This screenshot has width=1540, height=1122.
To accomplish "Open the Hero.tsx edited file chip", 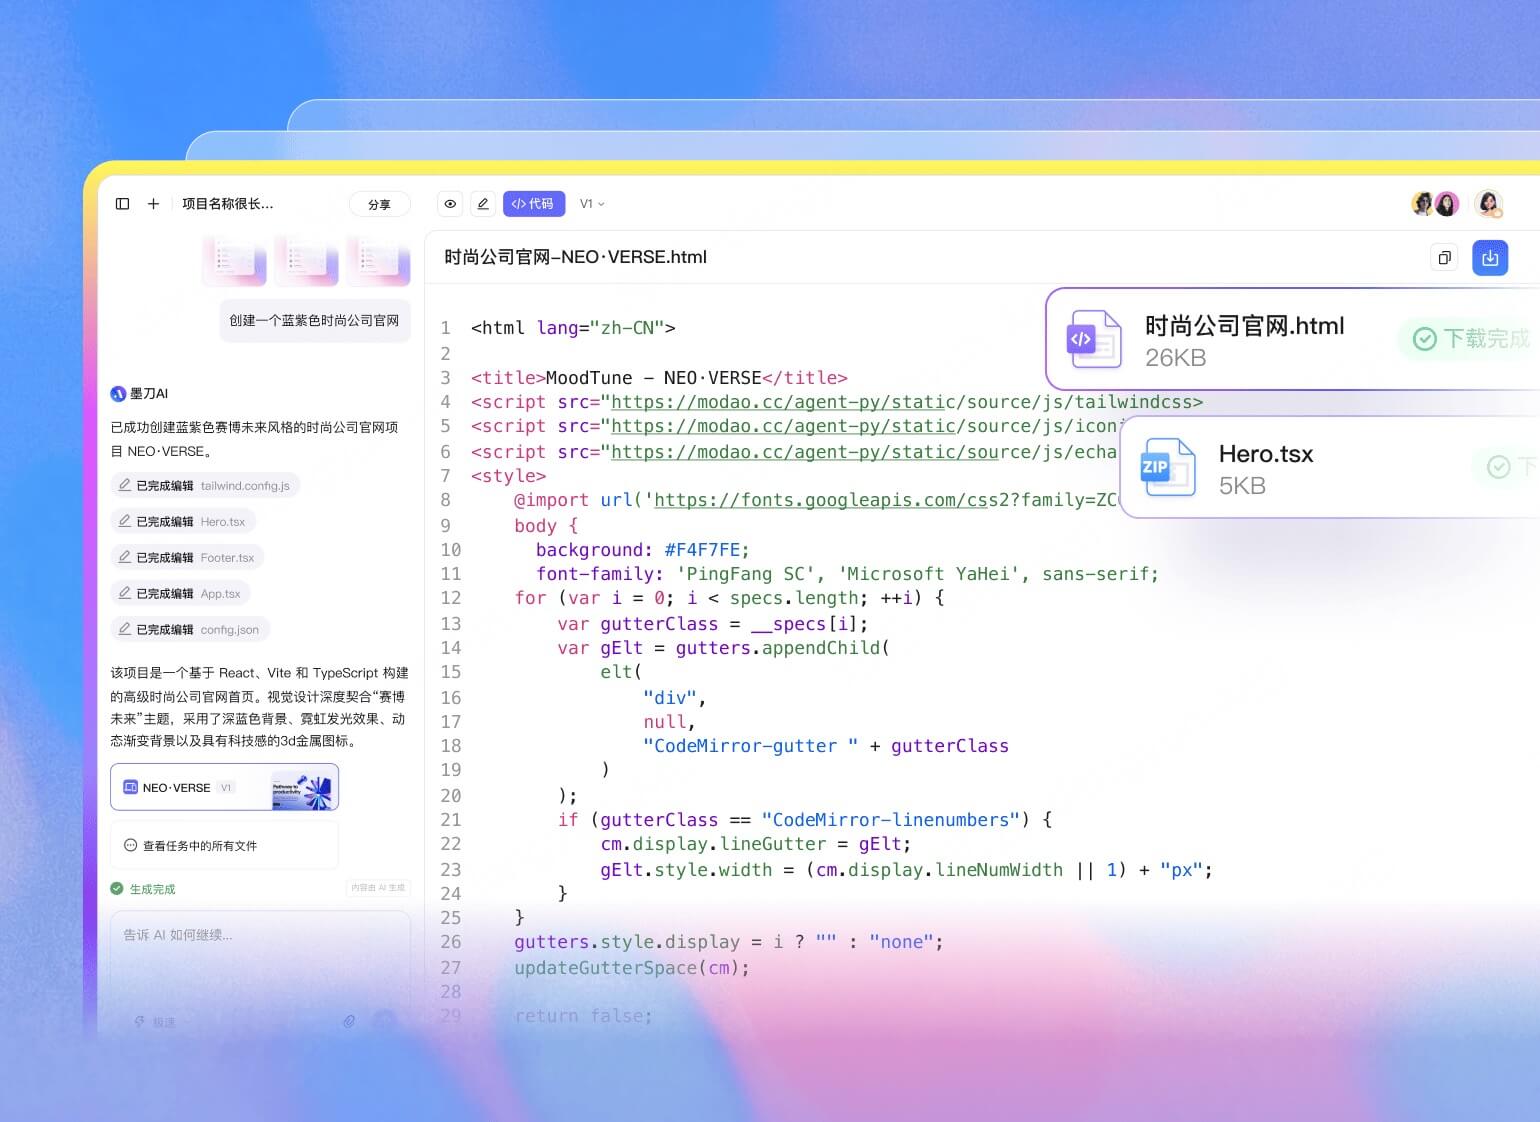I will point(183,522).
